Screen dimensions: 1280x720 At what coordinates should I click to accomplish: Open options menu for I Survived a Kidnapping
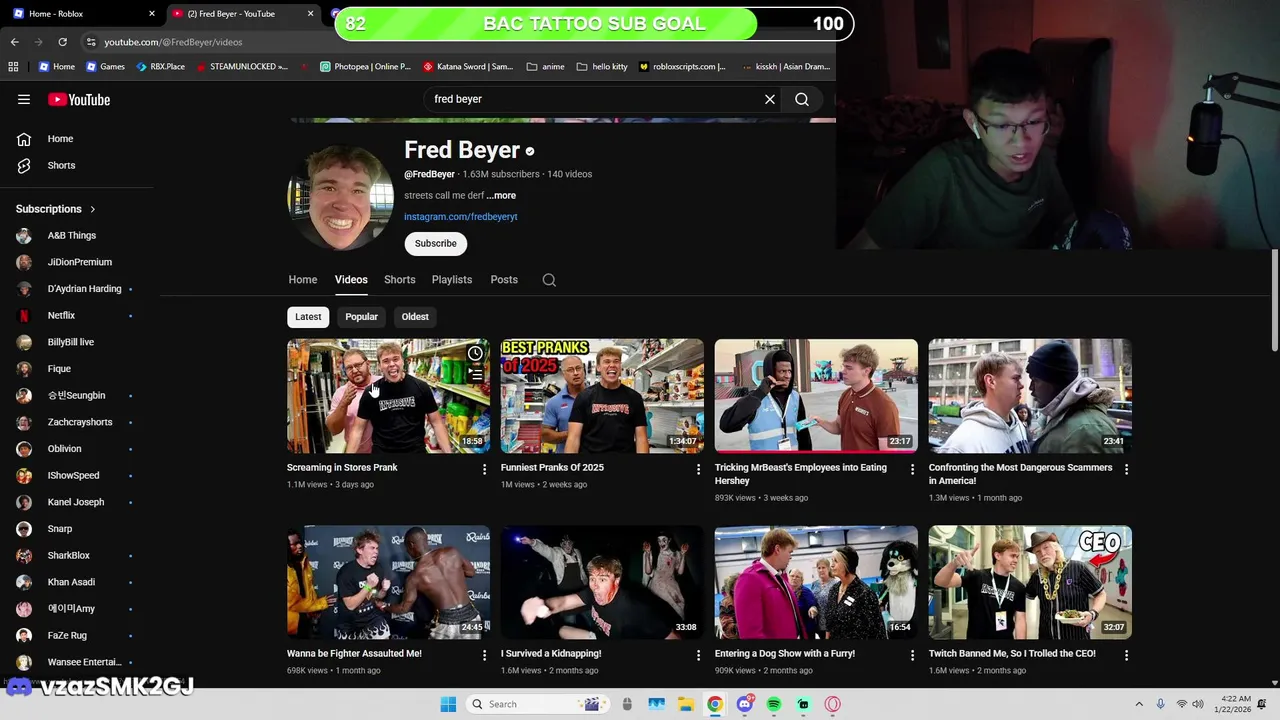coord(698,655)
